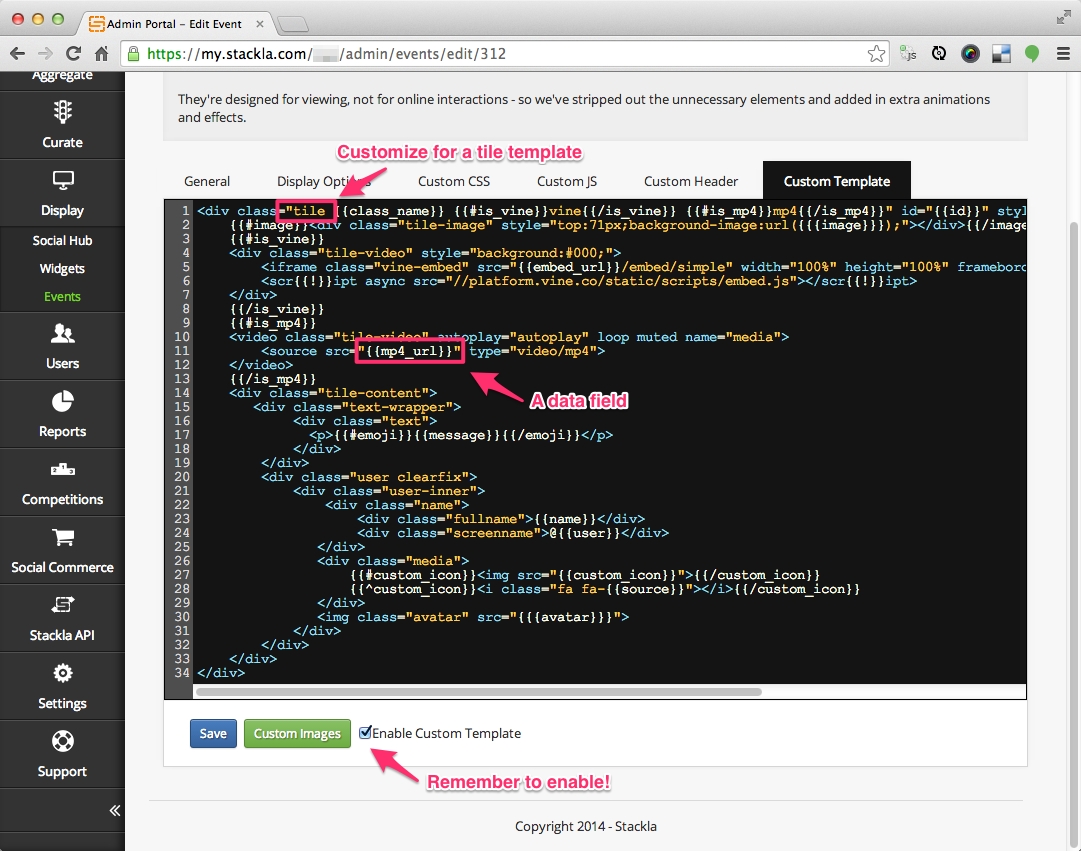
Task: Select the General tab
Action: tap(207, 181)
